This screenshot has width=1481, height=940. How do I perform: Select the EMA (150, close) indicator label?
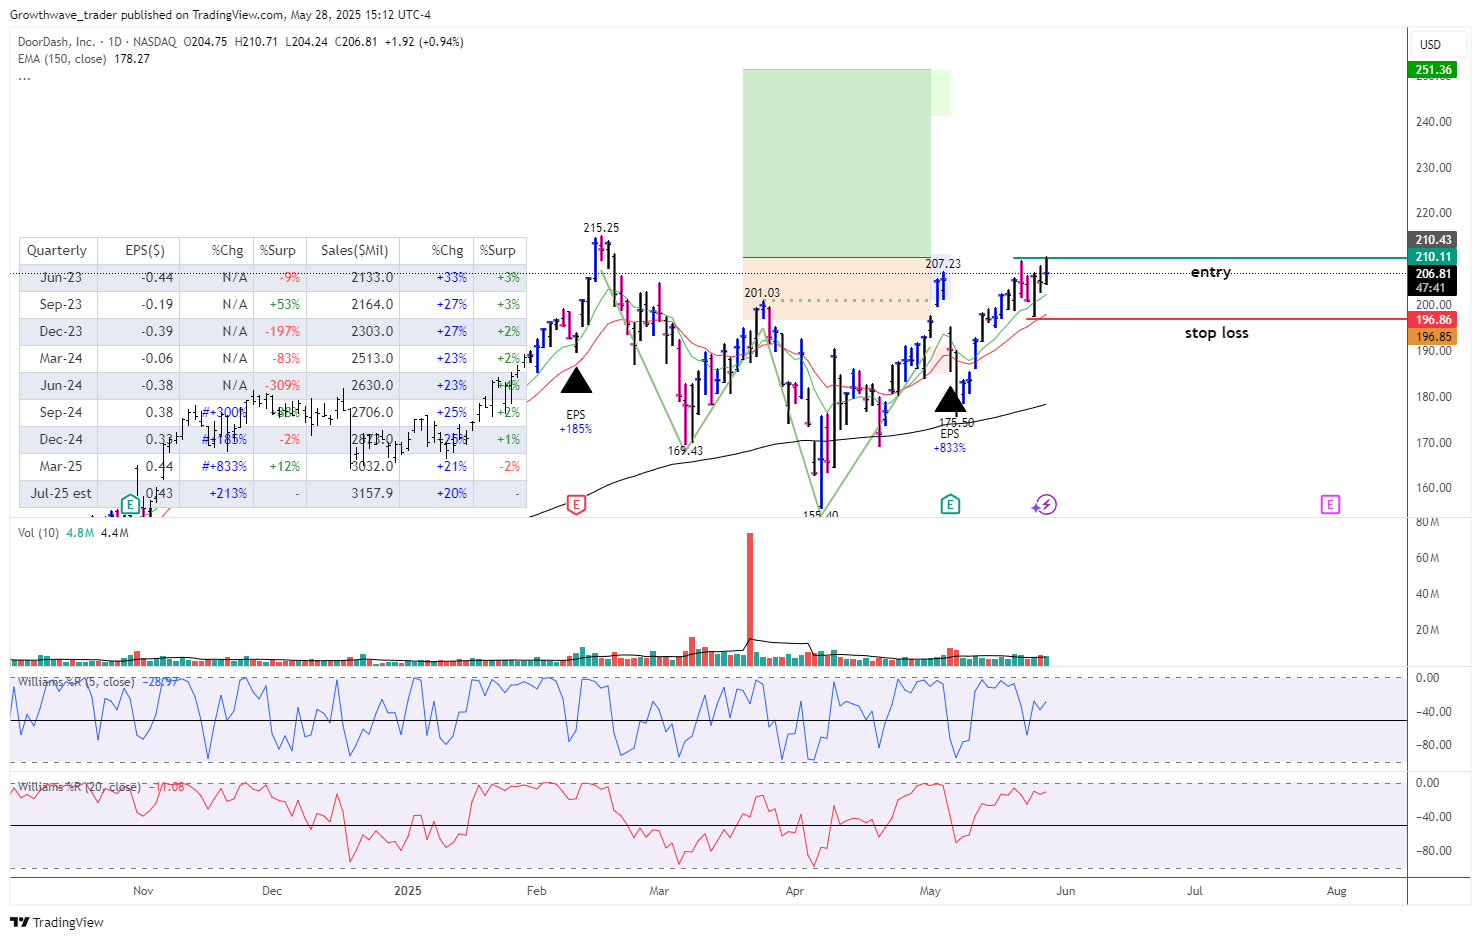click(x=62, y=59)
